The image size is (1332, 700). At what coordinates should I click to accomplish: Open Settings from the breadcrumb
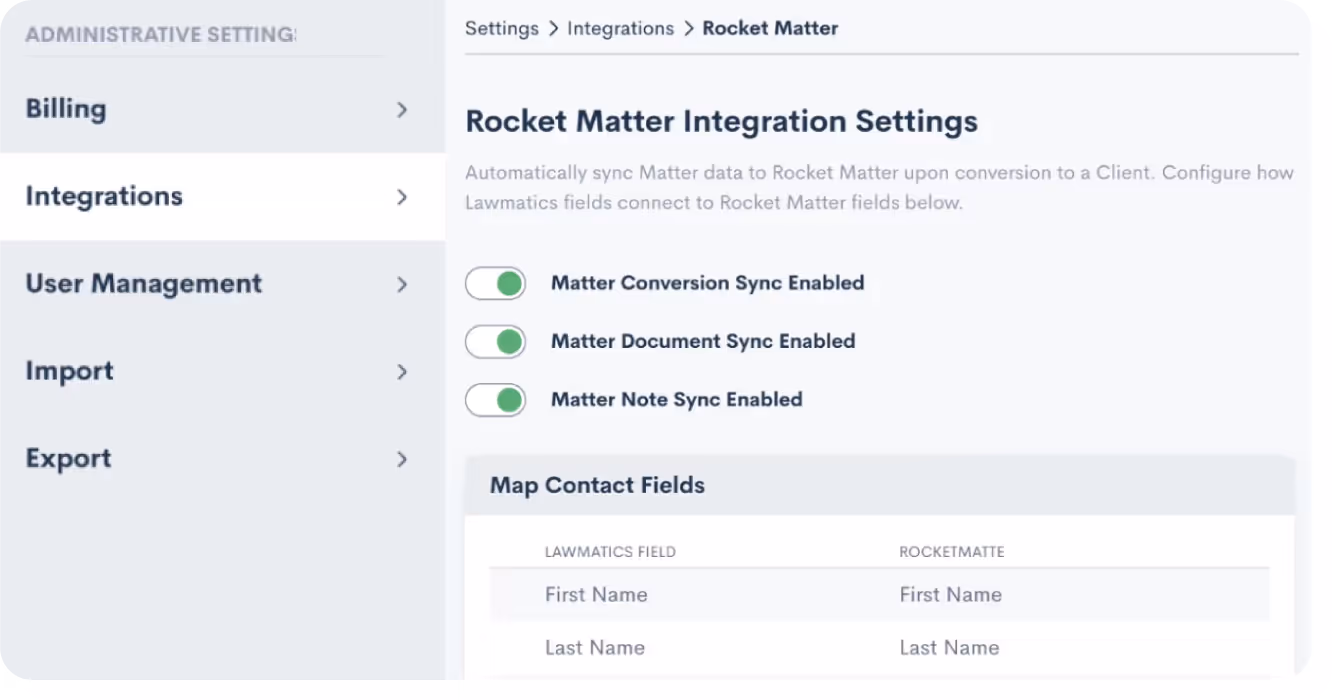502,28
